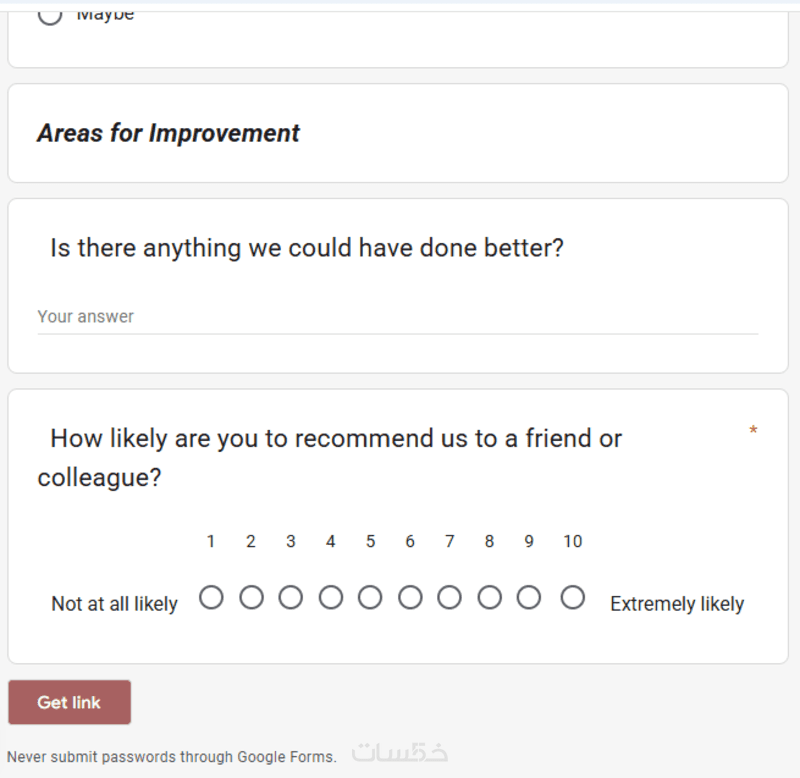Select rating 10 'Extremely likely' radio button
Viewport: 800px width, 778px height.
click(x=573, y=598)
